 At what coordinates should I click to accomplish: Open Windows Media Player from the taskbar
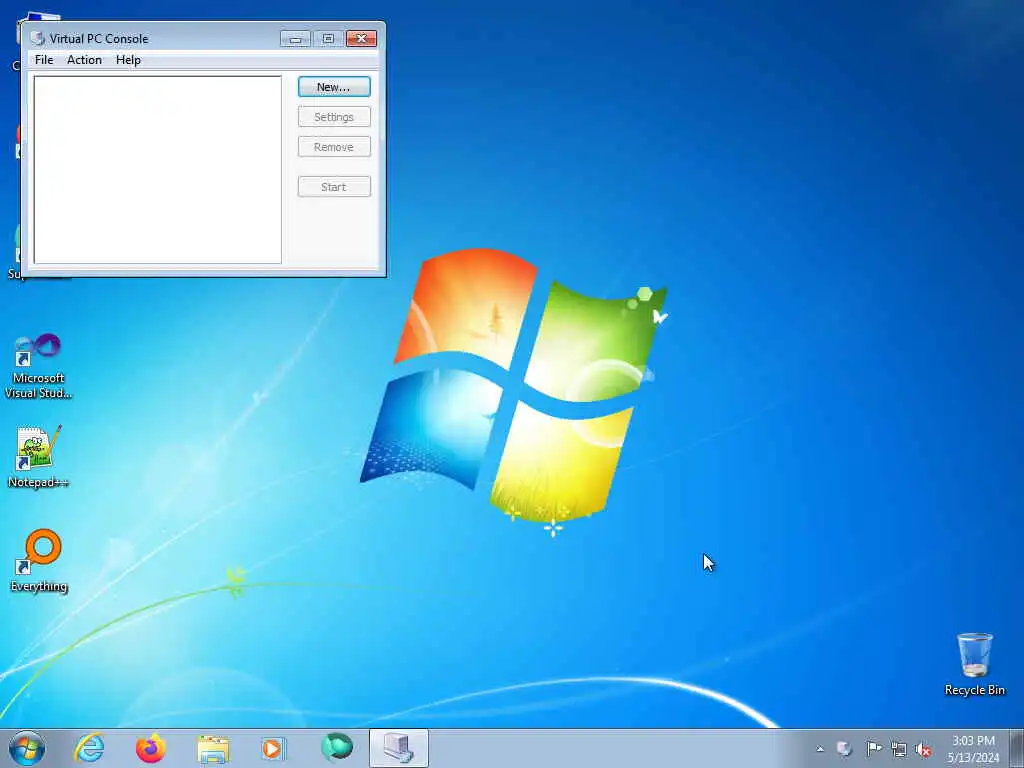(274, 748)
